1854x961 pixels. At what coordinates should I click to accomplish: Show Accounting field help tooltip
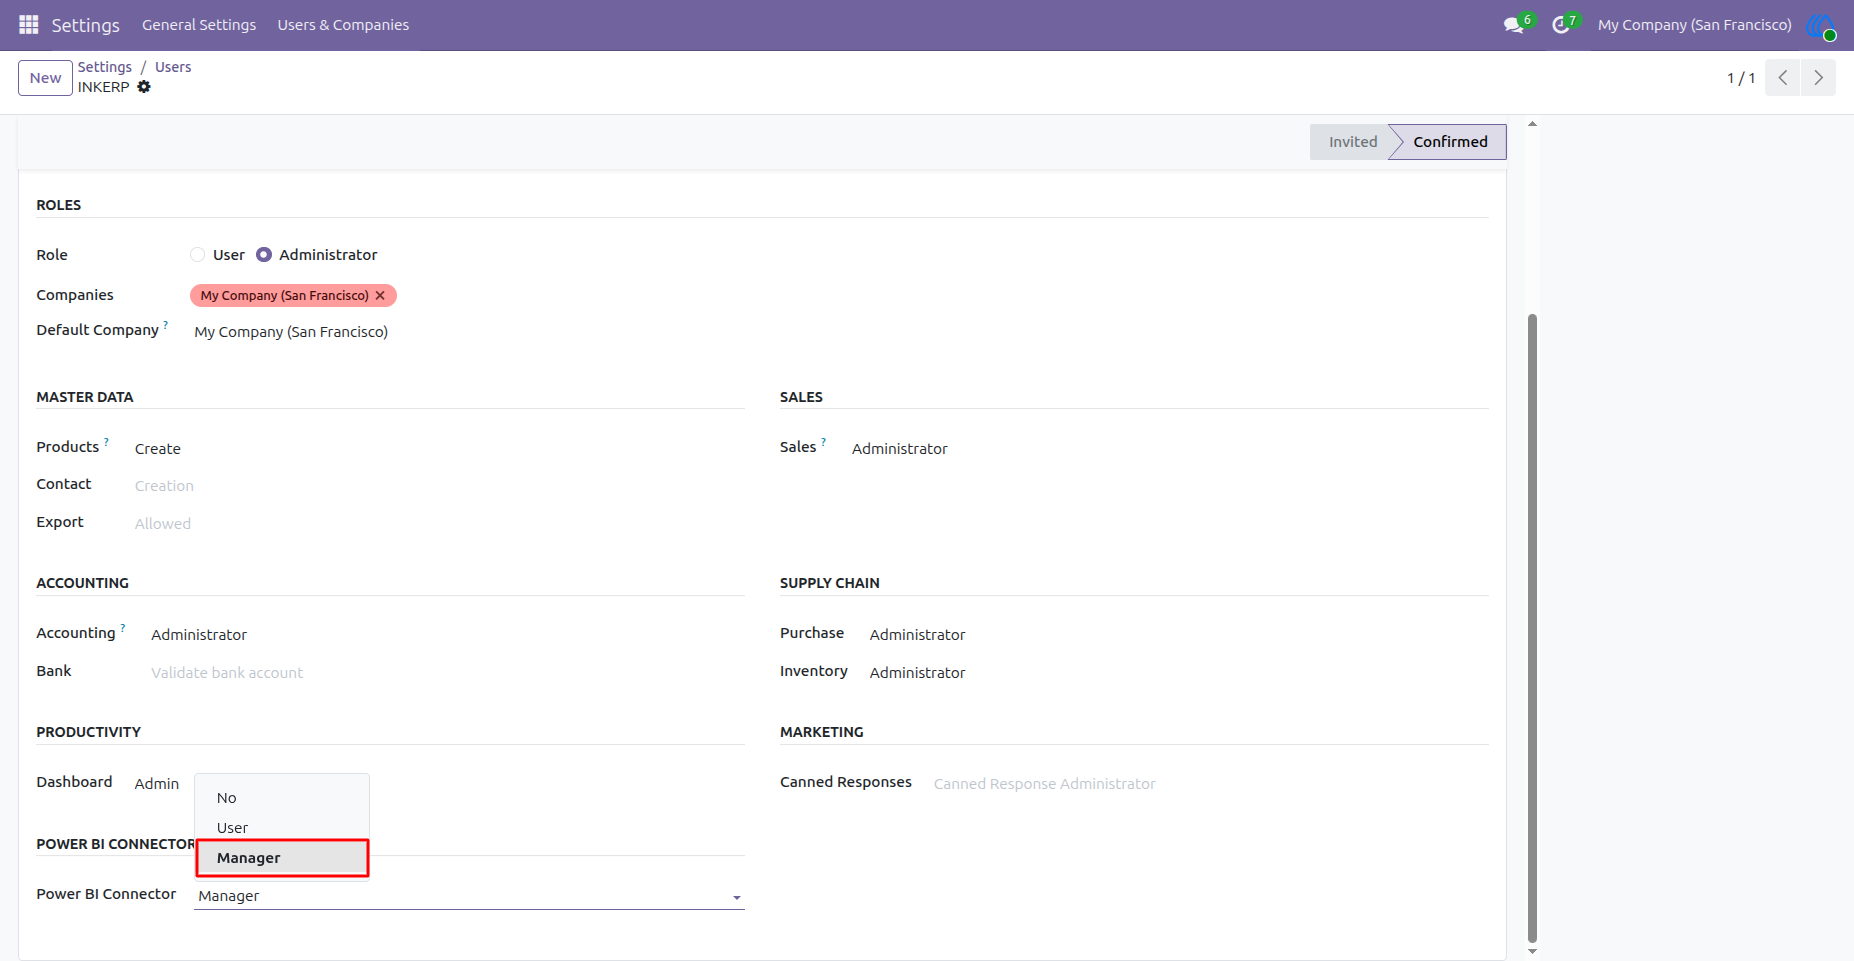coord(123,627)
